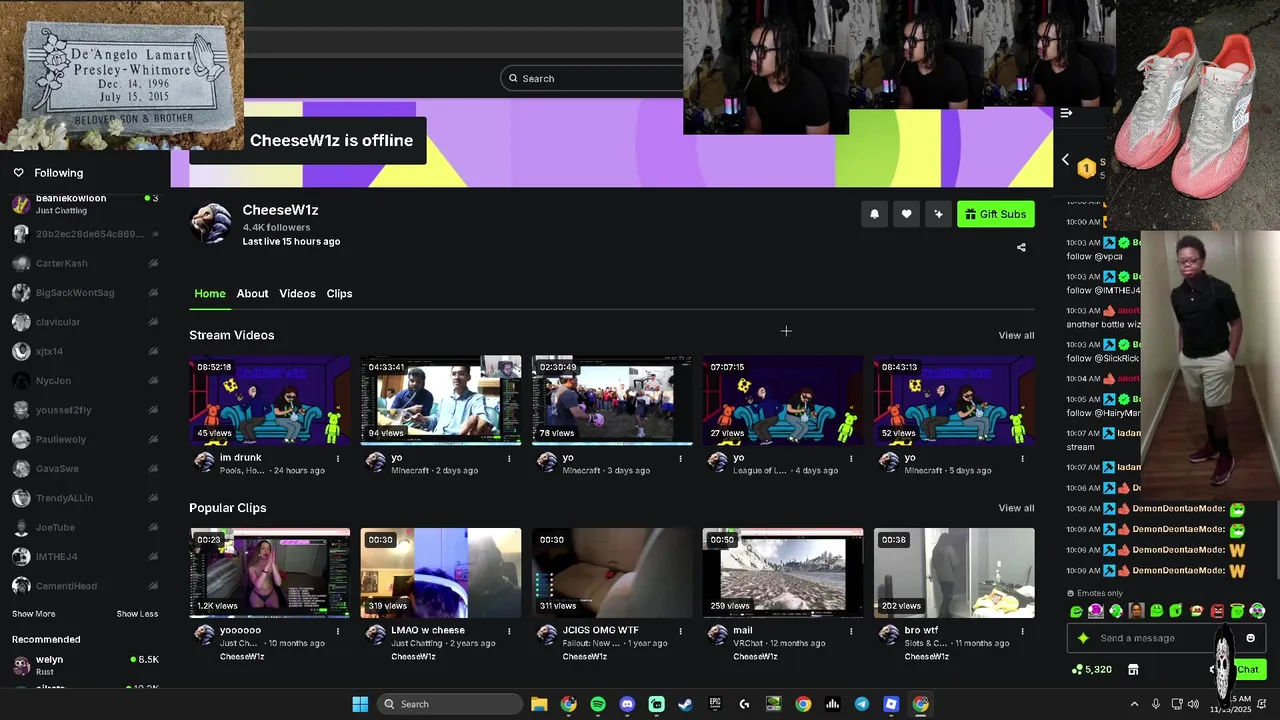
Task: Open beaniekowloon channel in Following list
Action: pos(85,204)
